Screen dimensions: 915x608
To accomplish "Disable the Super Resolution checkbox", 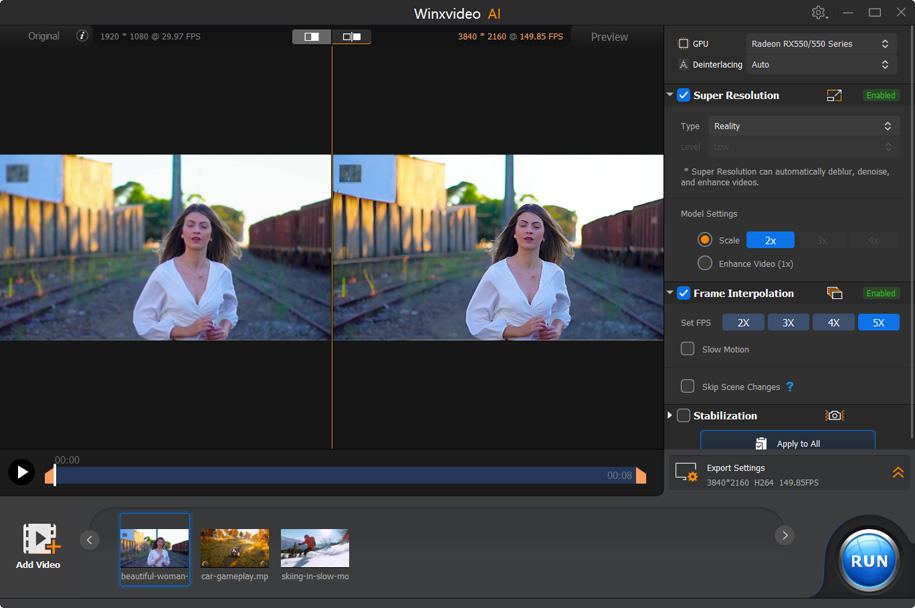I will point(682,95).
